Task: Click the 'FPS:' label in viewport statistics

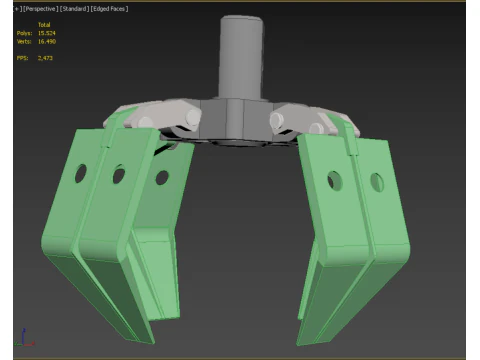Action: click(x=22, y=58)
